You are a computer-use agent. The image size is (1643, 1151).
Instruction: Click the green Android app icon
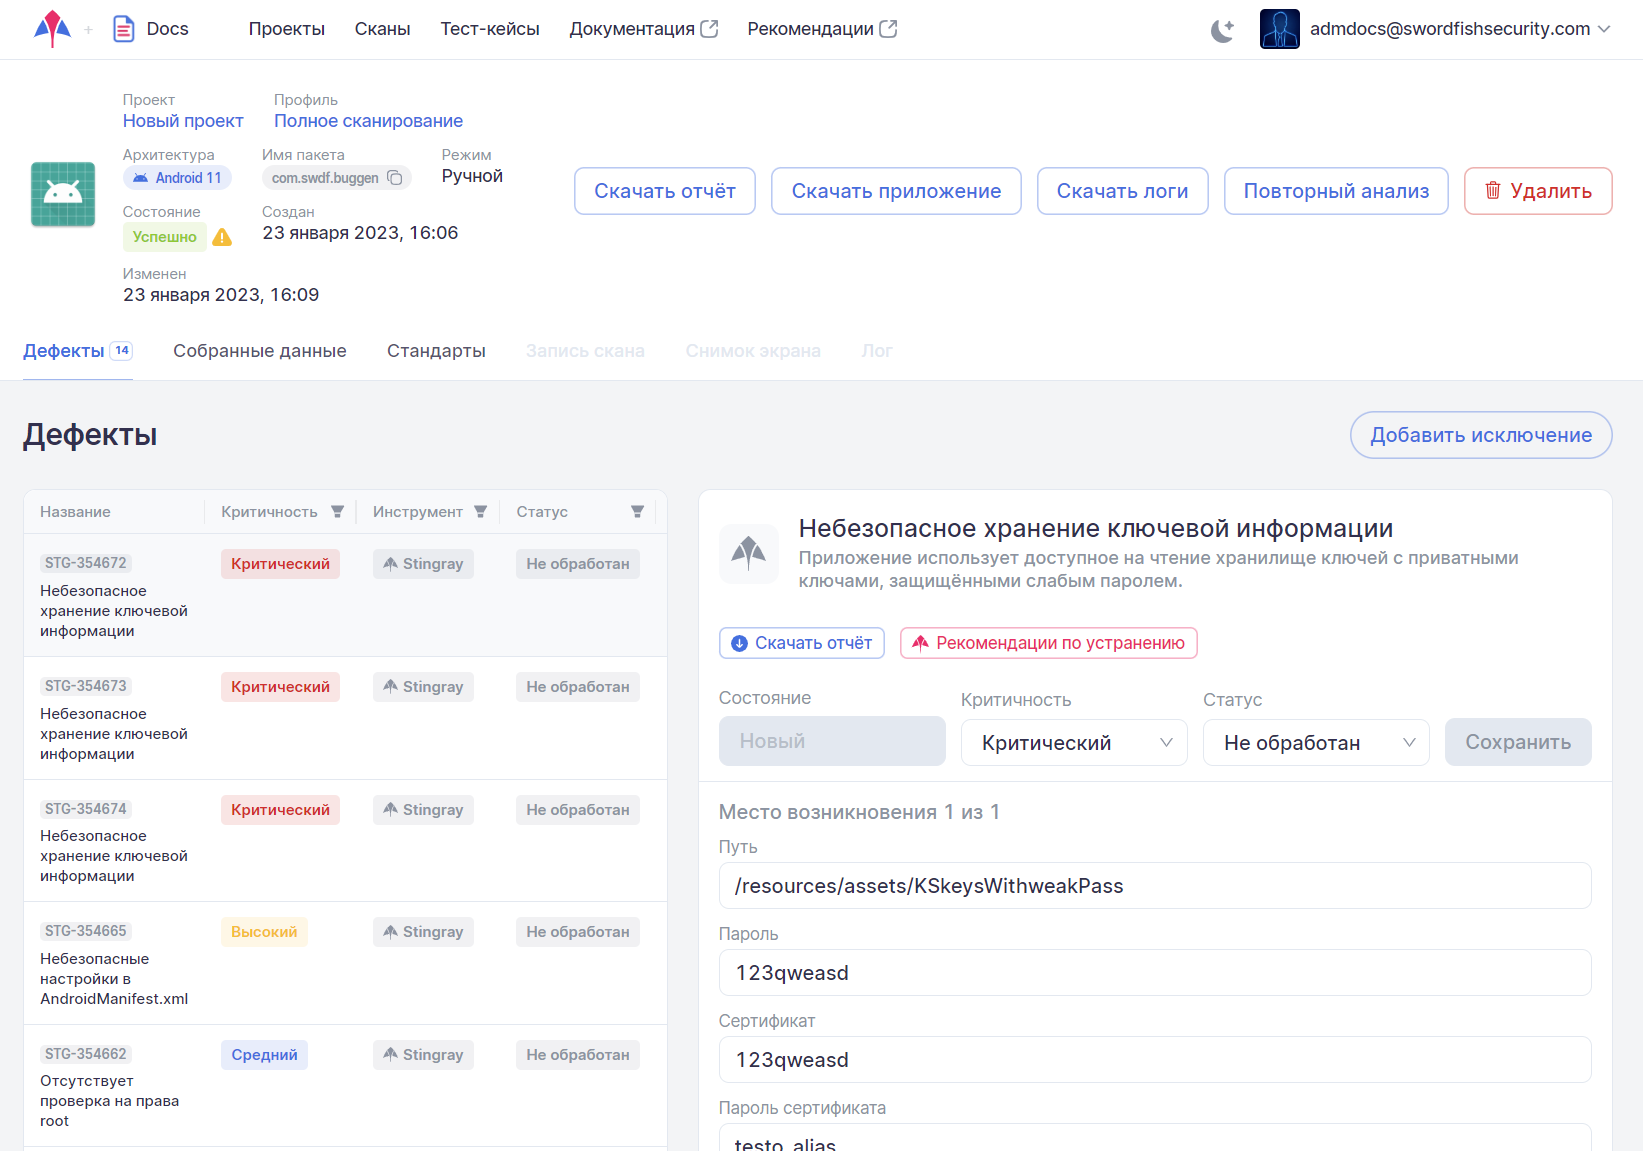(x=63, y=194)
